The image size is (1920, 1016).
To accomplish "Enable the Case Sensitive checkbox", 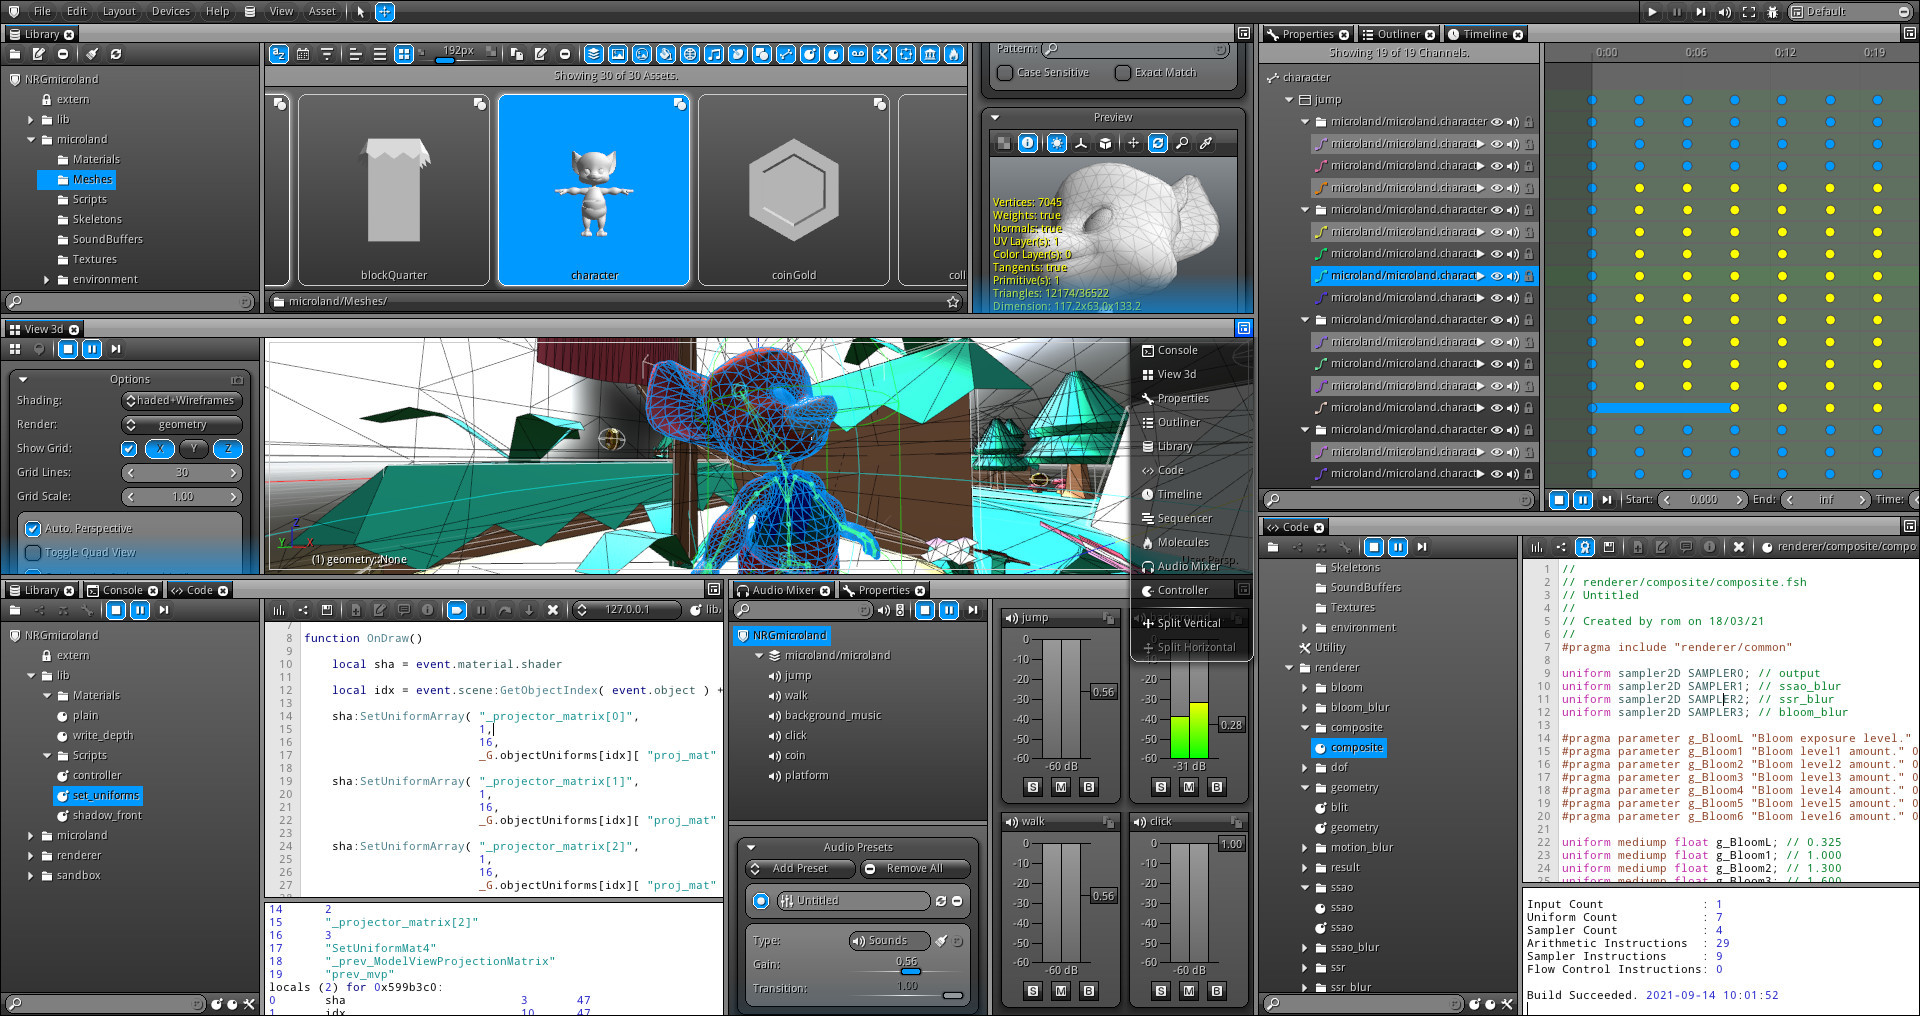I will click(1006, 73).
